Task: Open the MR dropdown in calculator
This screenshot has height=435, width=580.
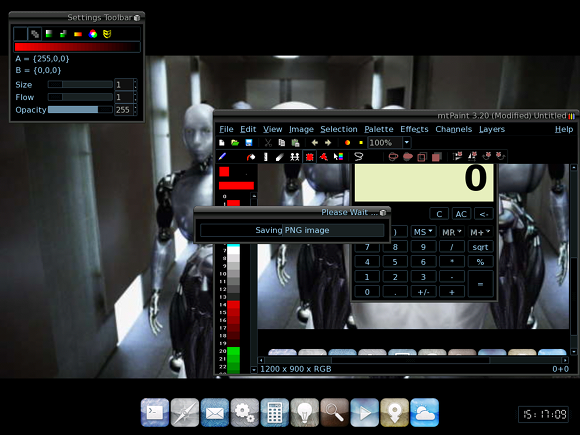Action: [x=452, y=232]
